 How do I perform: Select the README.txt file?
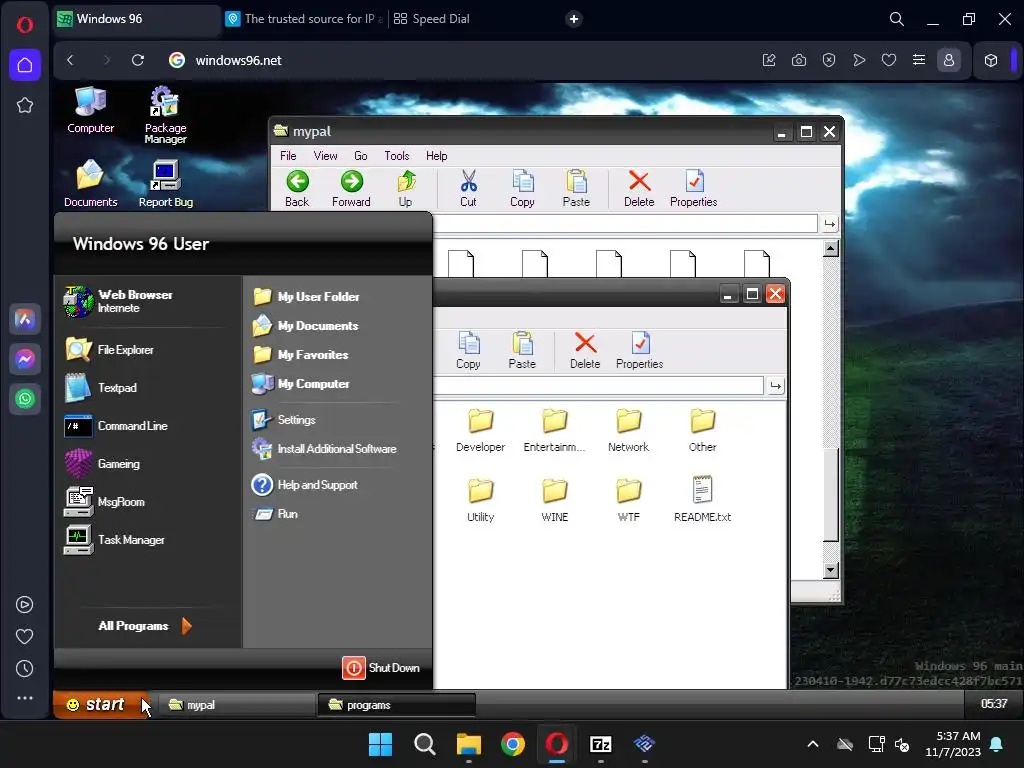703,500
